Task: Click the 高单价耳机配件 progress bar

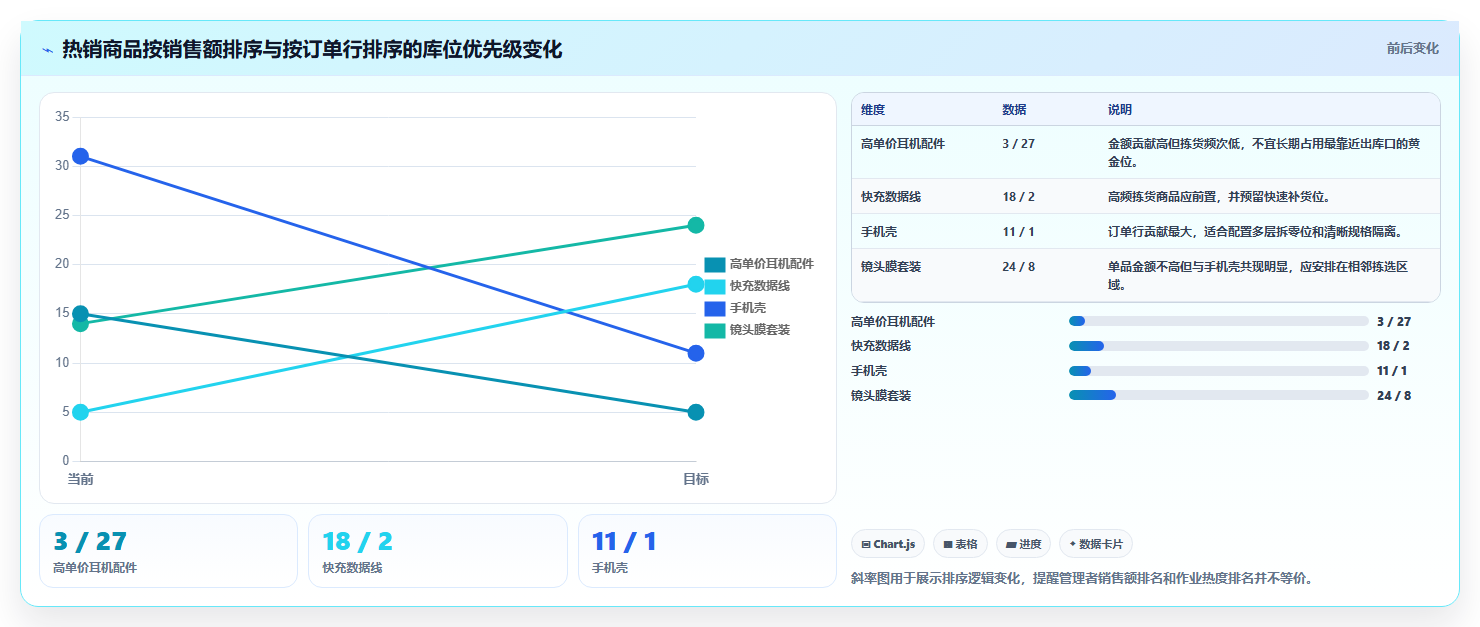Action: pyautogui.click(x=1219, y=321)
